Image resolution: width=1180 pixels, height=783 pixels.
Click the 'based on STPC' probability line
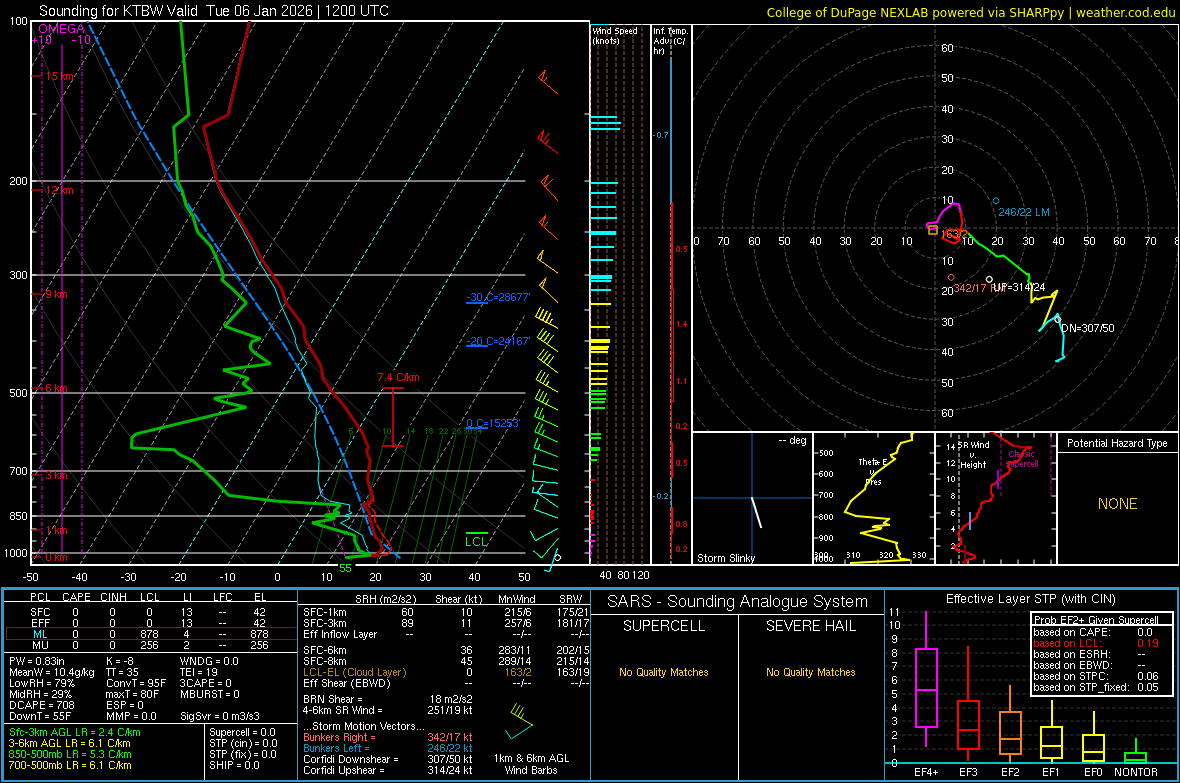click(1096, 676)
